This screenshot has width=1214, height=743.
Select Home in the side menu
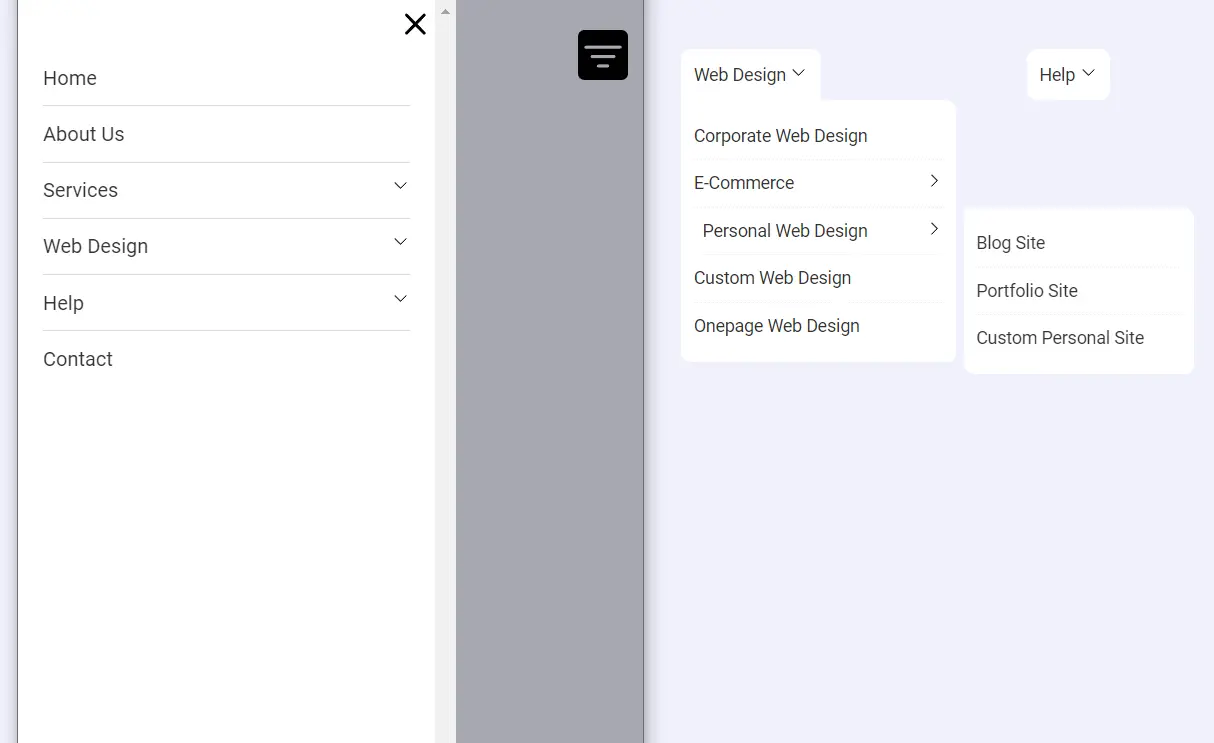click(69, 78)
